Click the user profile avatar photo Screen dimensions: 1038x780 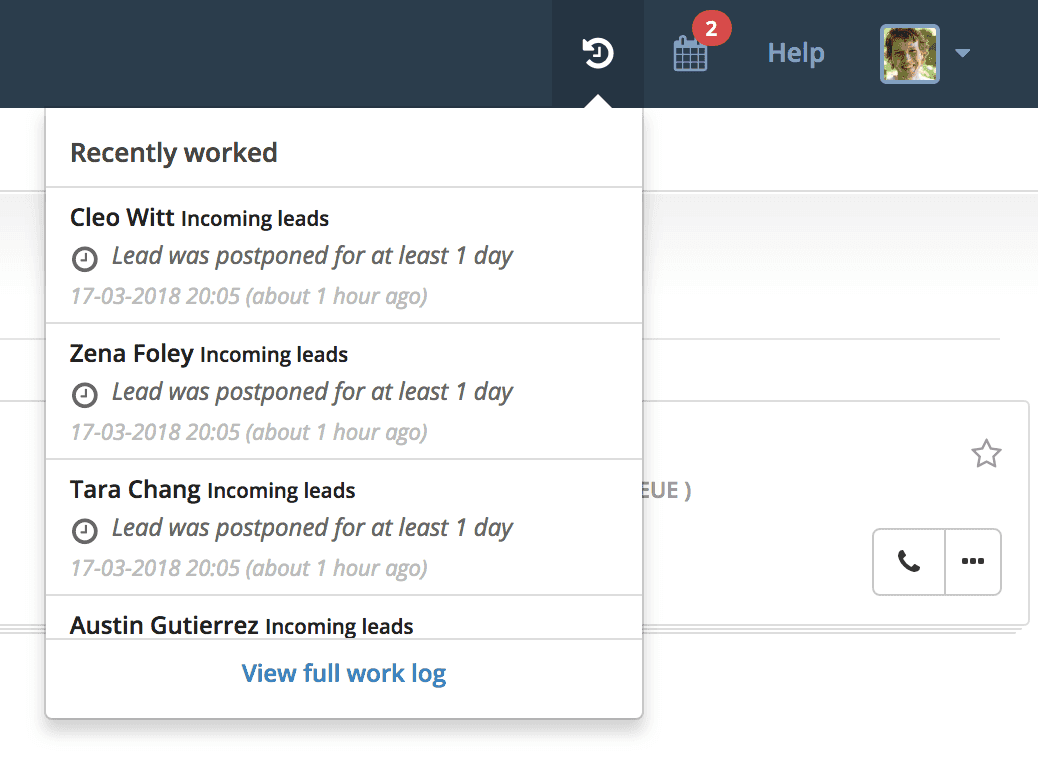tap(910, 54)
